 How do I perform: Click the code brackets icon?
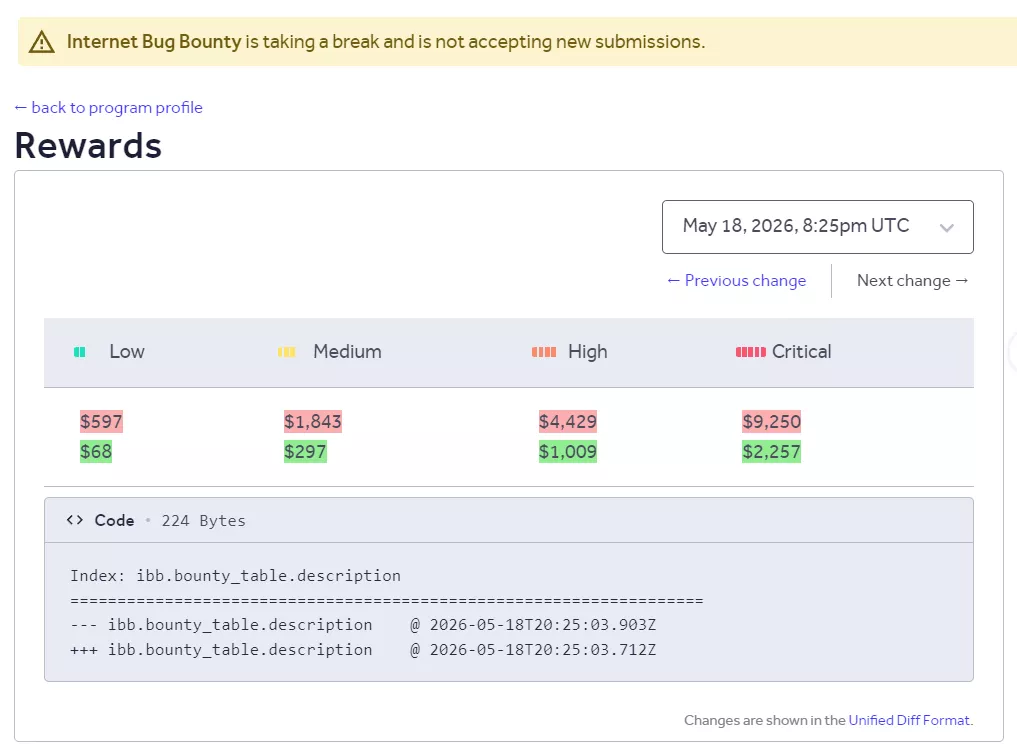(75, 520)
